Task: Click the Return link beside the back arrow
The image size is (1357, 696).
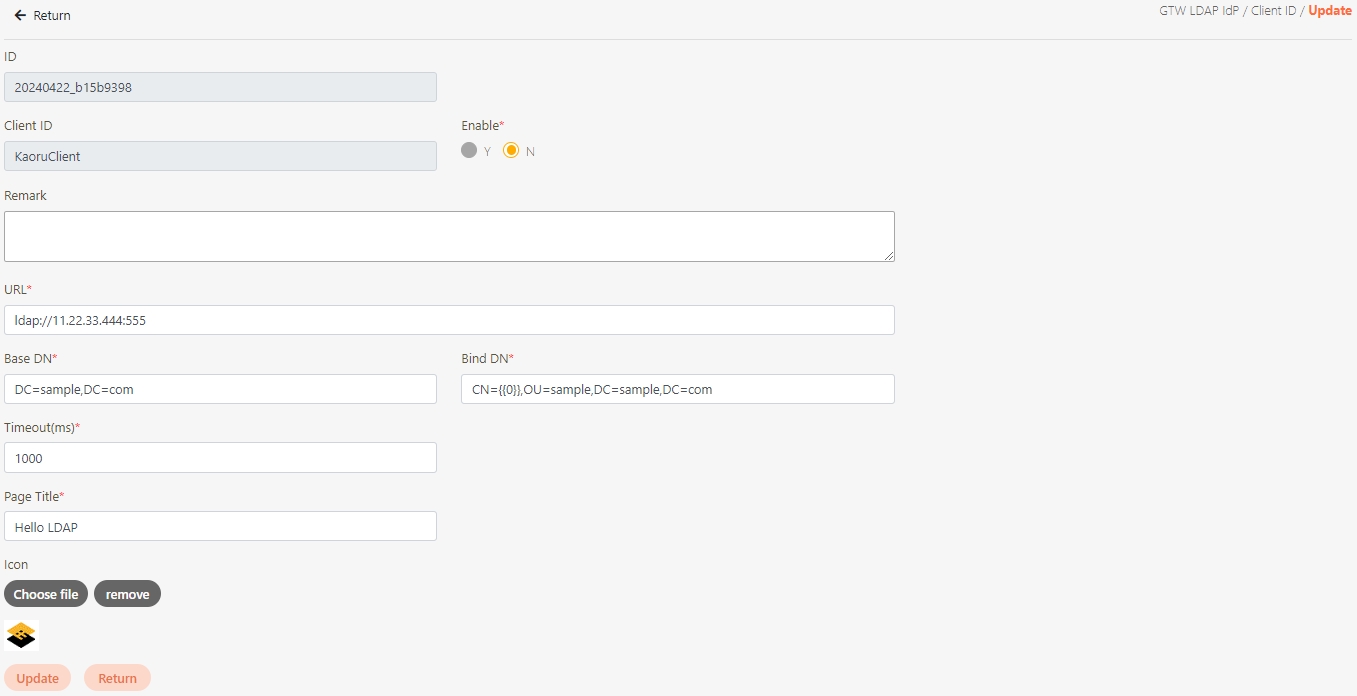Action: (x=52, y=16)
